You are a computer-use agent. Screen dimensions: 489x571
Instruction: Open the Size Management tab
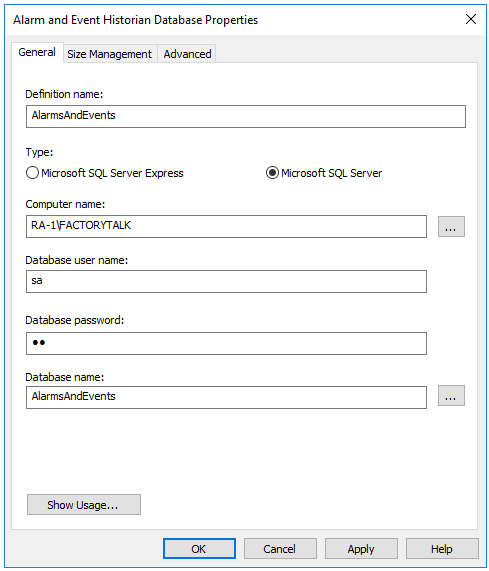click(110, 54)
